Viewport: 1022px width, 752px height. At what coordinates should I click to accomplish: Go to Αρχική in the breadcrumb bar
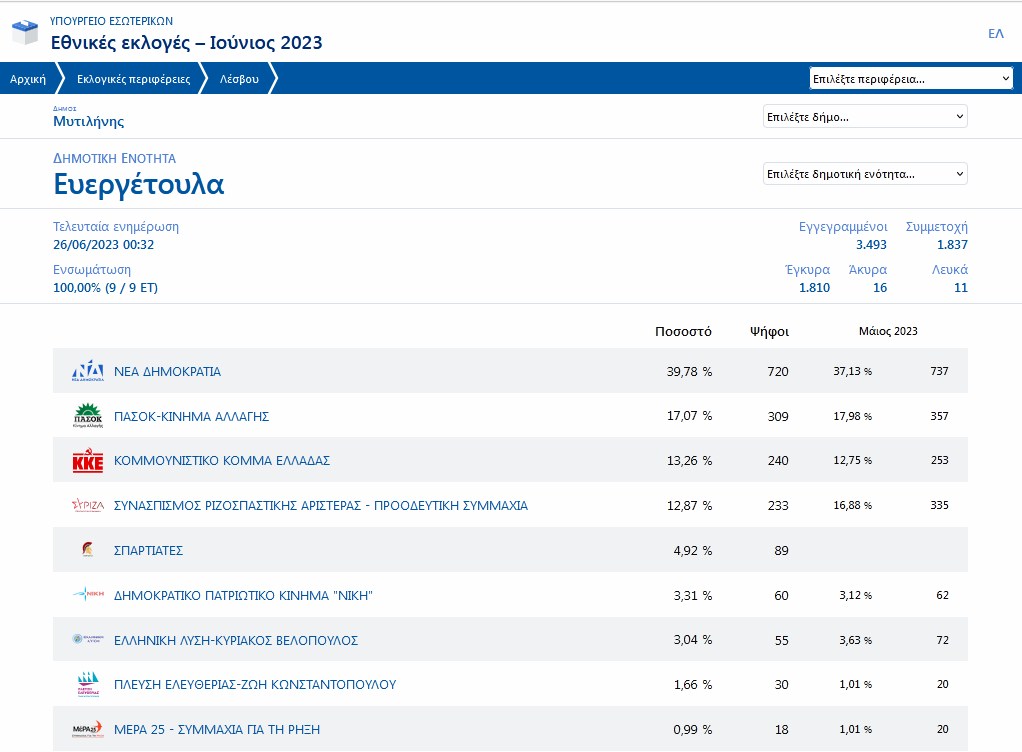pos(28,79)
